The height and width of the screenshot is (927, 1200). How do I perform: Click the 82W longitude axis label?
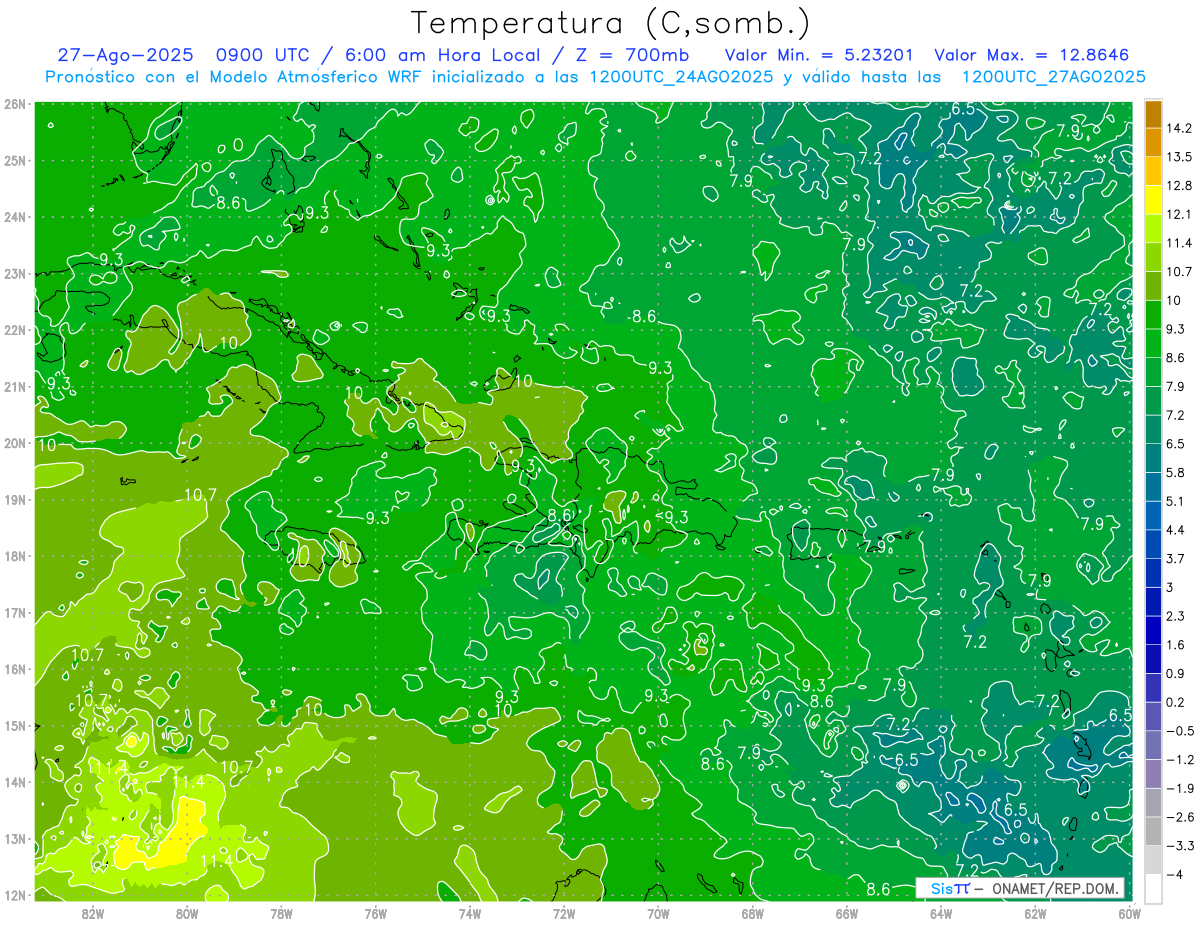click(93, 913)
